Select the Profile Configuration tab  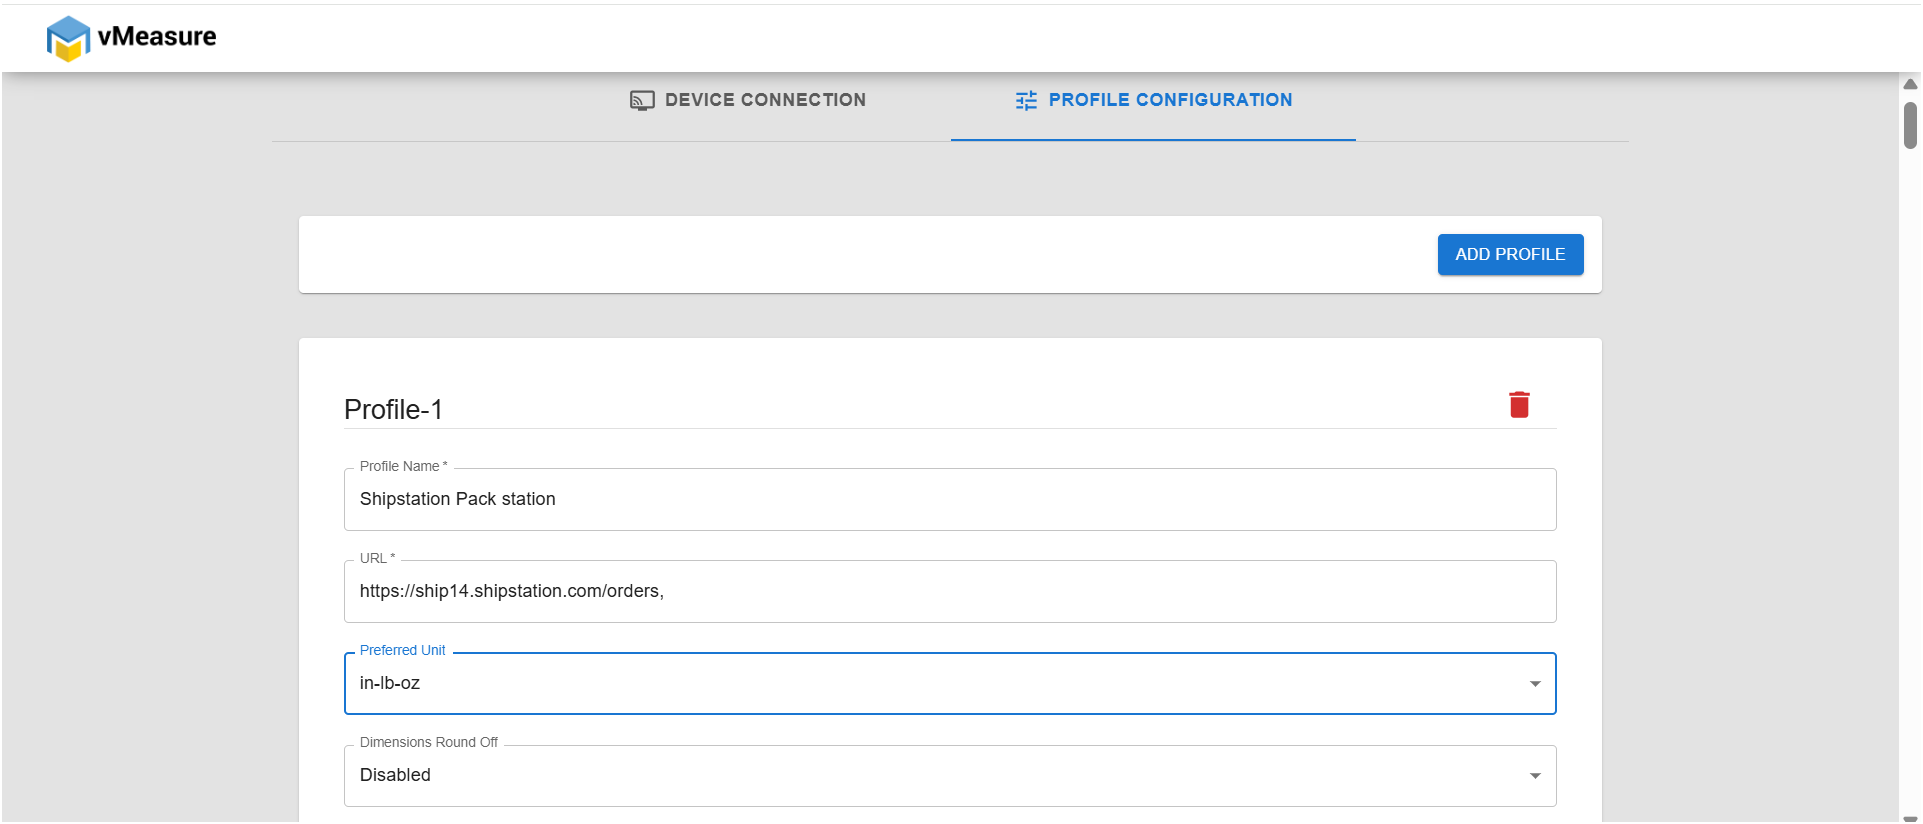click(x=1153, y=100)
